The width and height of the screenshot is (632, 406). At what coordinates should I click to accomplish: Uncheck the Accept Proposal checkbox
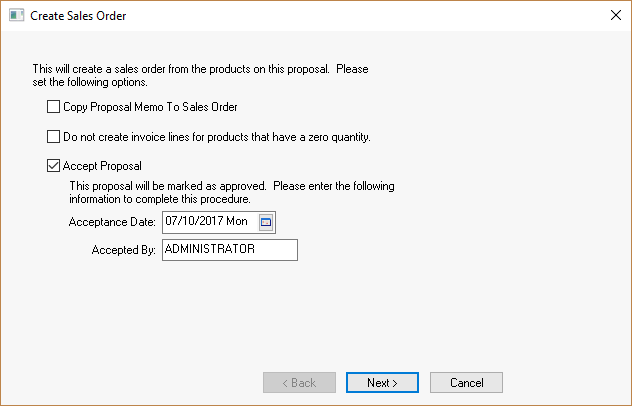pos(54,166)
